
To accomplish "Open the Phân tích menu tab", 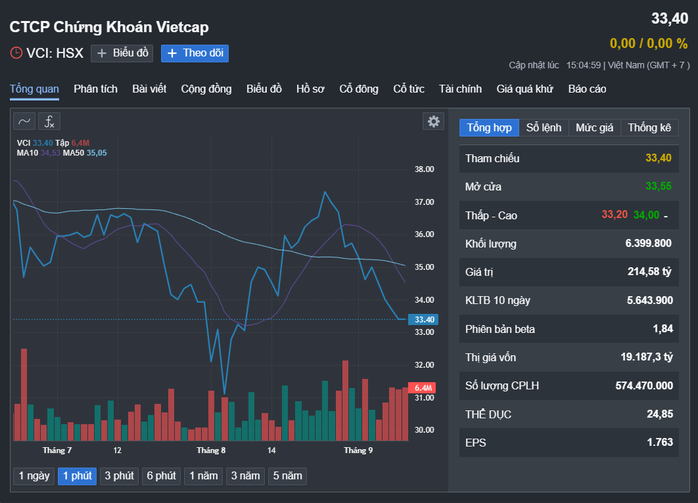I will 96,89.
